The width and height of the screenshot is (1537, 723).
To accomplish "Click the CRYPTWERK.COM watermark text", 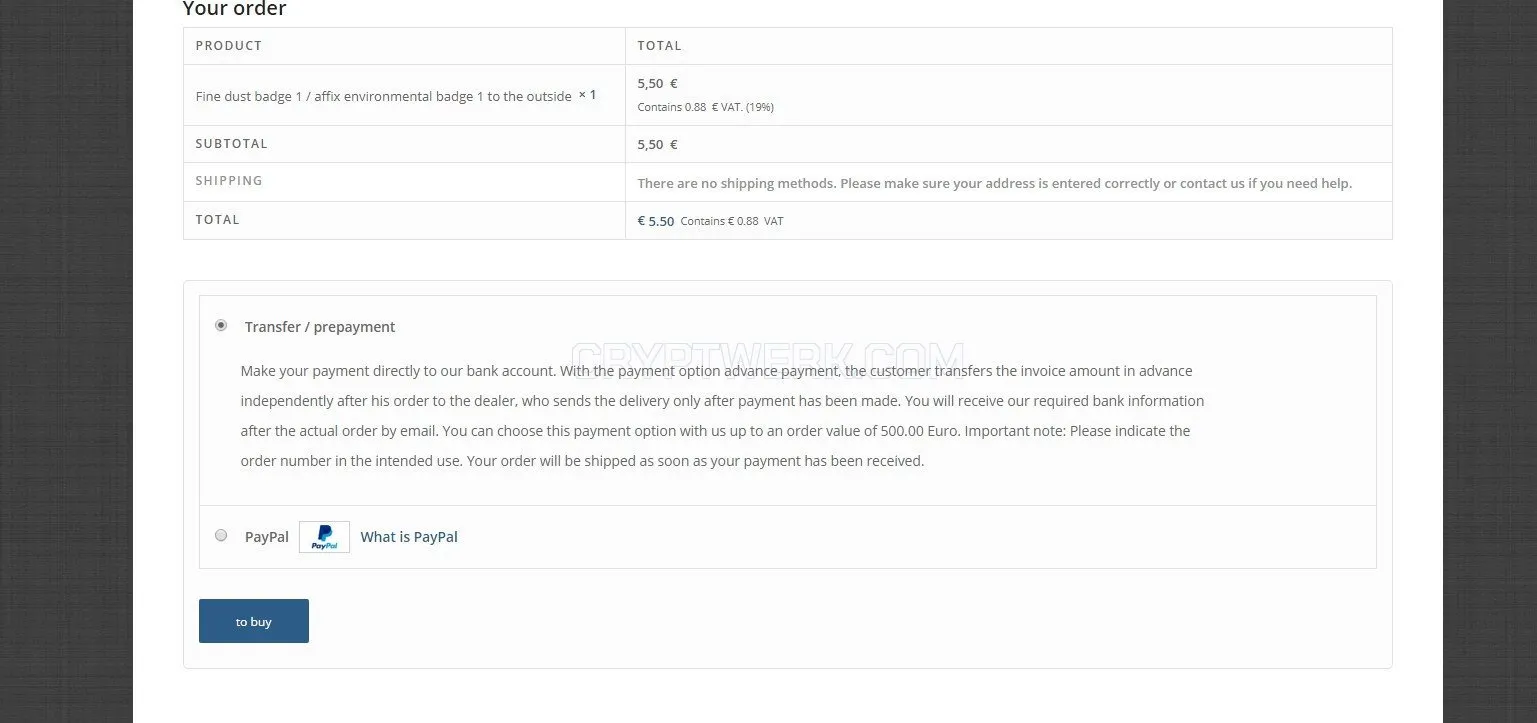I will [767, 358].
